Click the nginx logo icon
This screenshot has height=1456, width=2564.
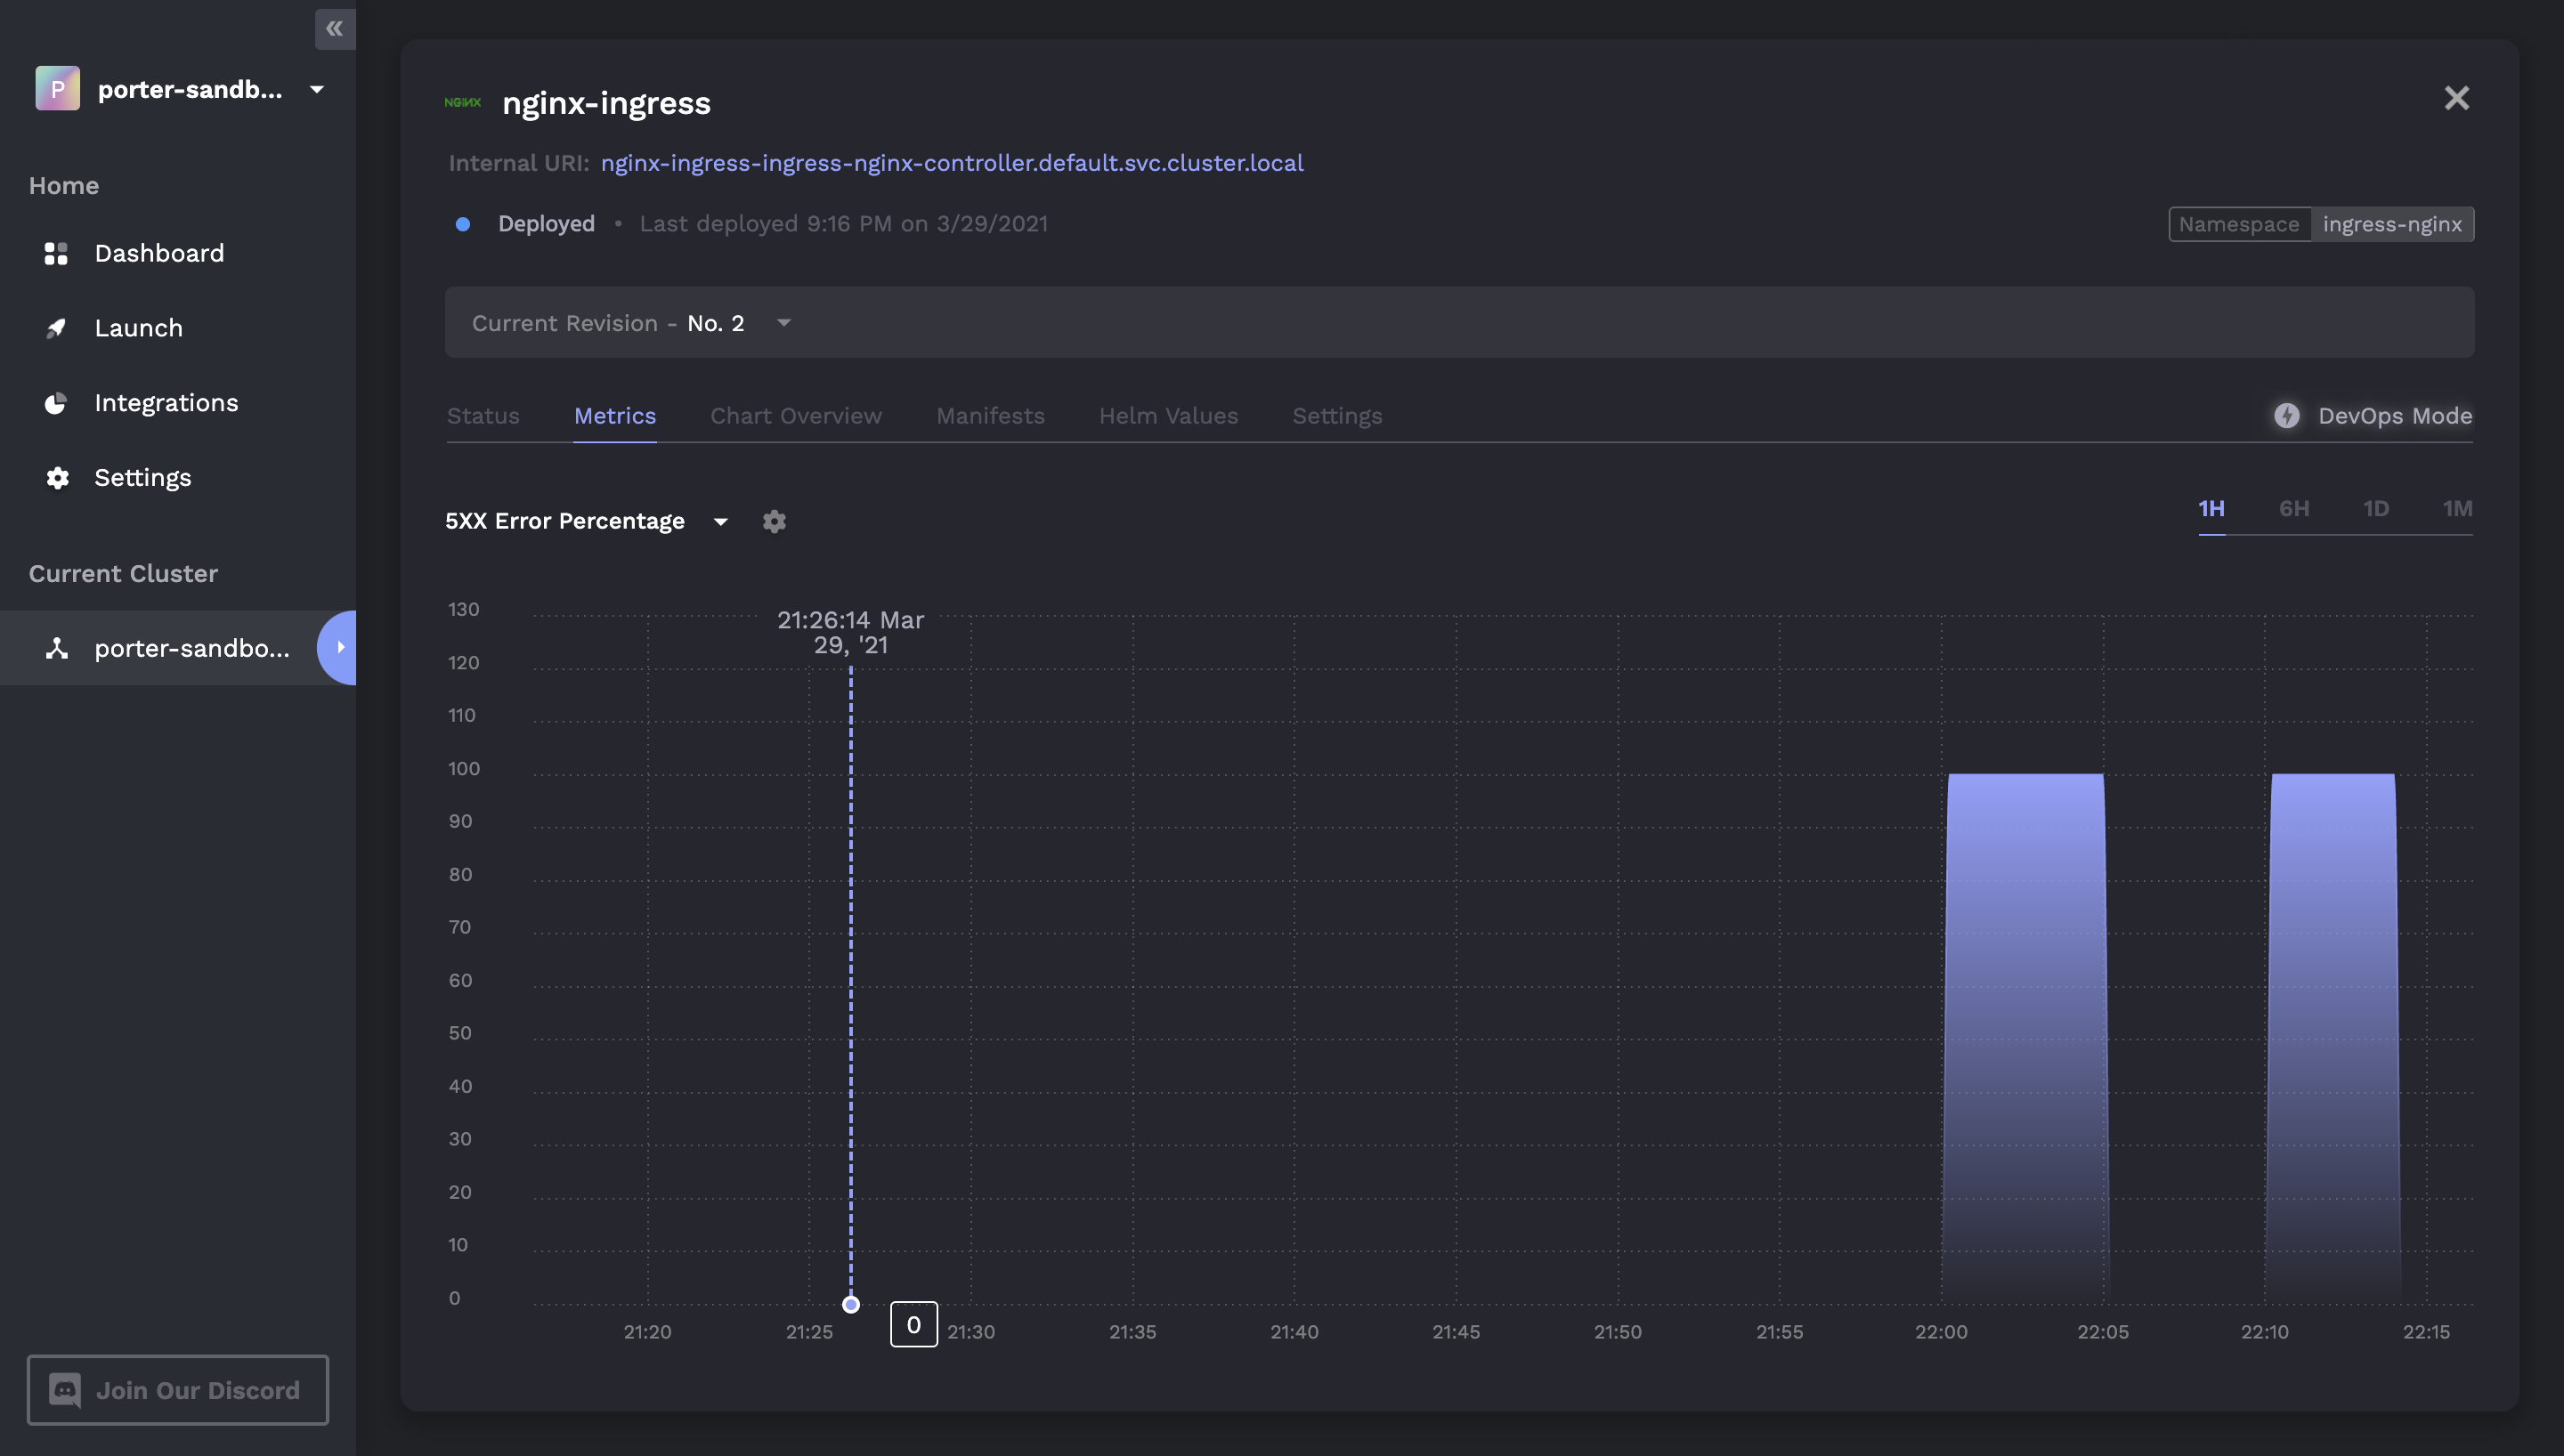click(463, 103)
